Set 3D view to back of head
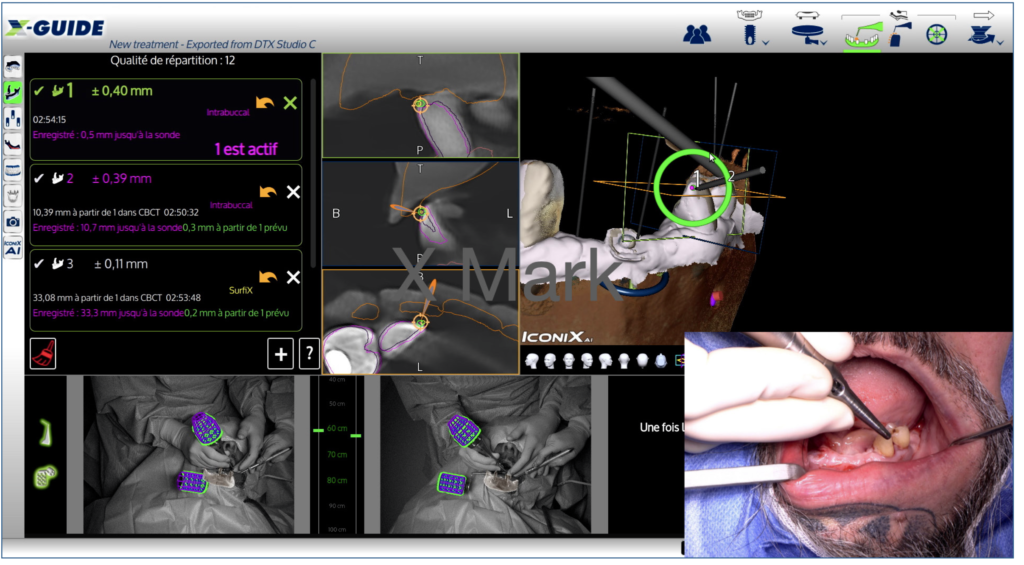This screenshot has height=565, width=1024. click(x=624, y=361)
